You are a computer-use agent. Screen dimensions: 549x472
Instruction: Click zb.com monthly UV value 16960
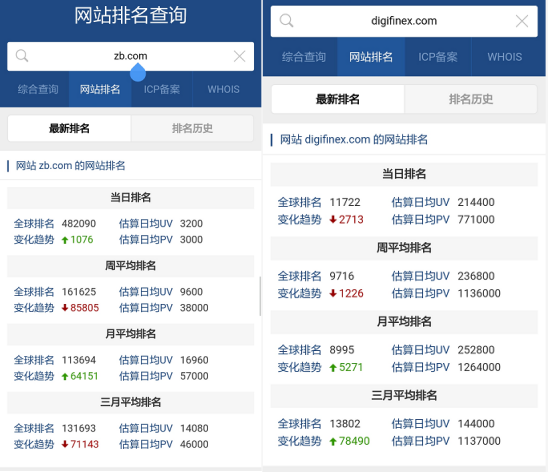pyautogui.click(x=194, y=360)
